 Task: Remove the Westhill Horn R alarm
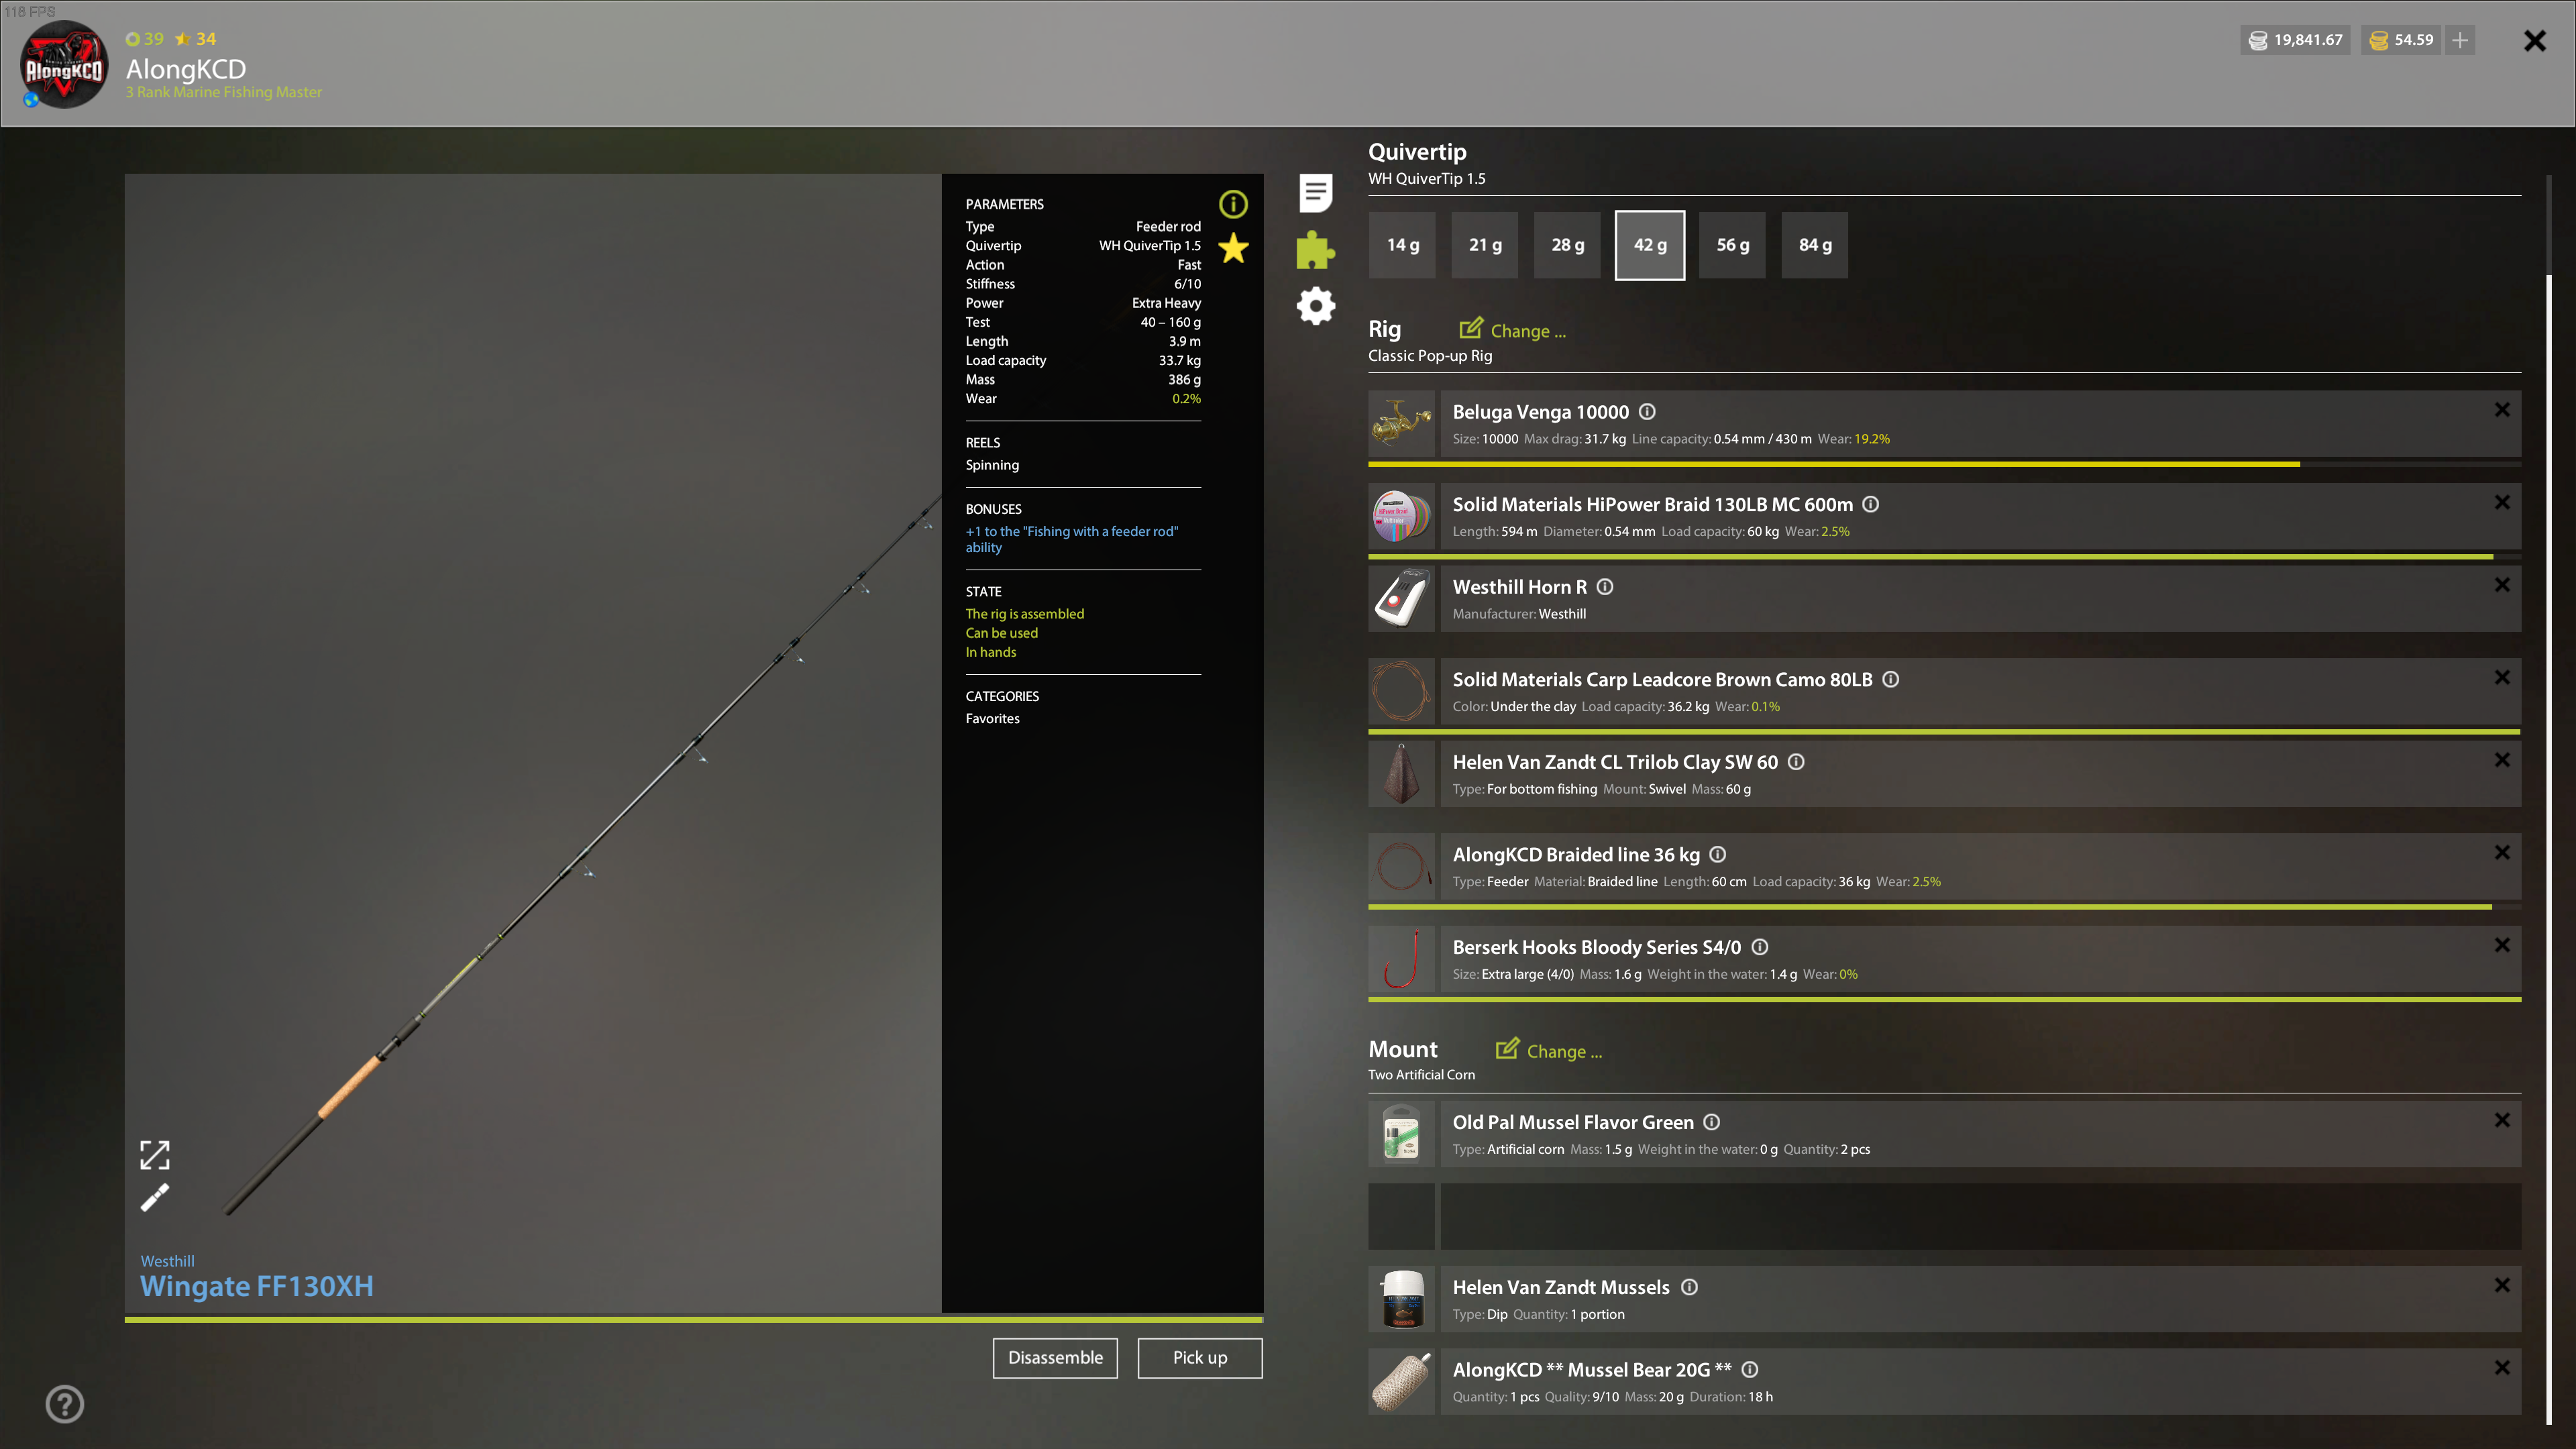[2502, 585]
